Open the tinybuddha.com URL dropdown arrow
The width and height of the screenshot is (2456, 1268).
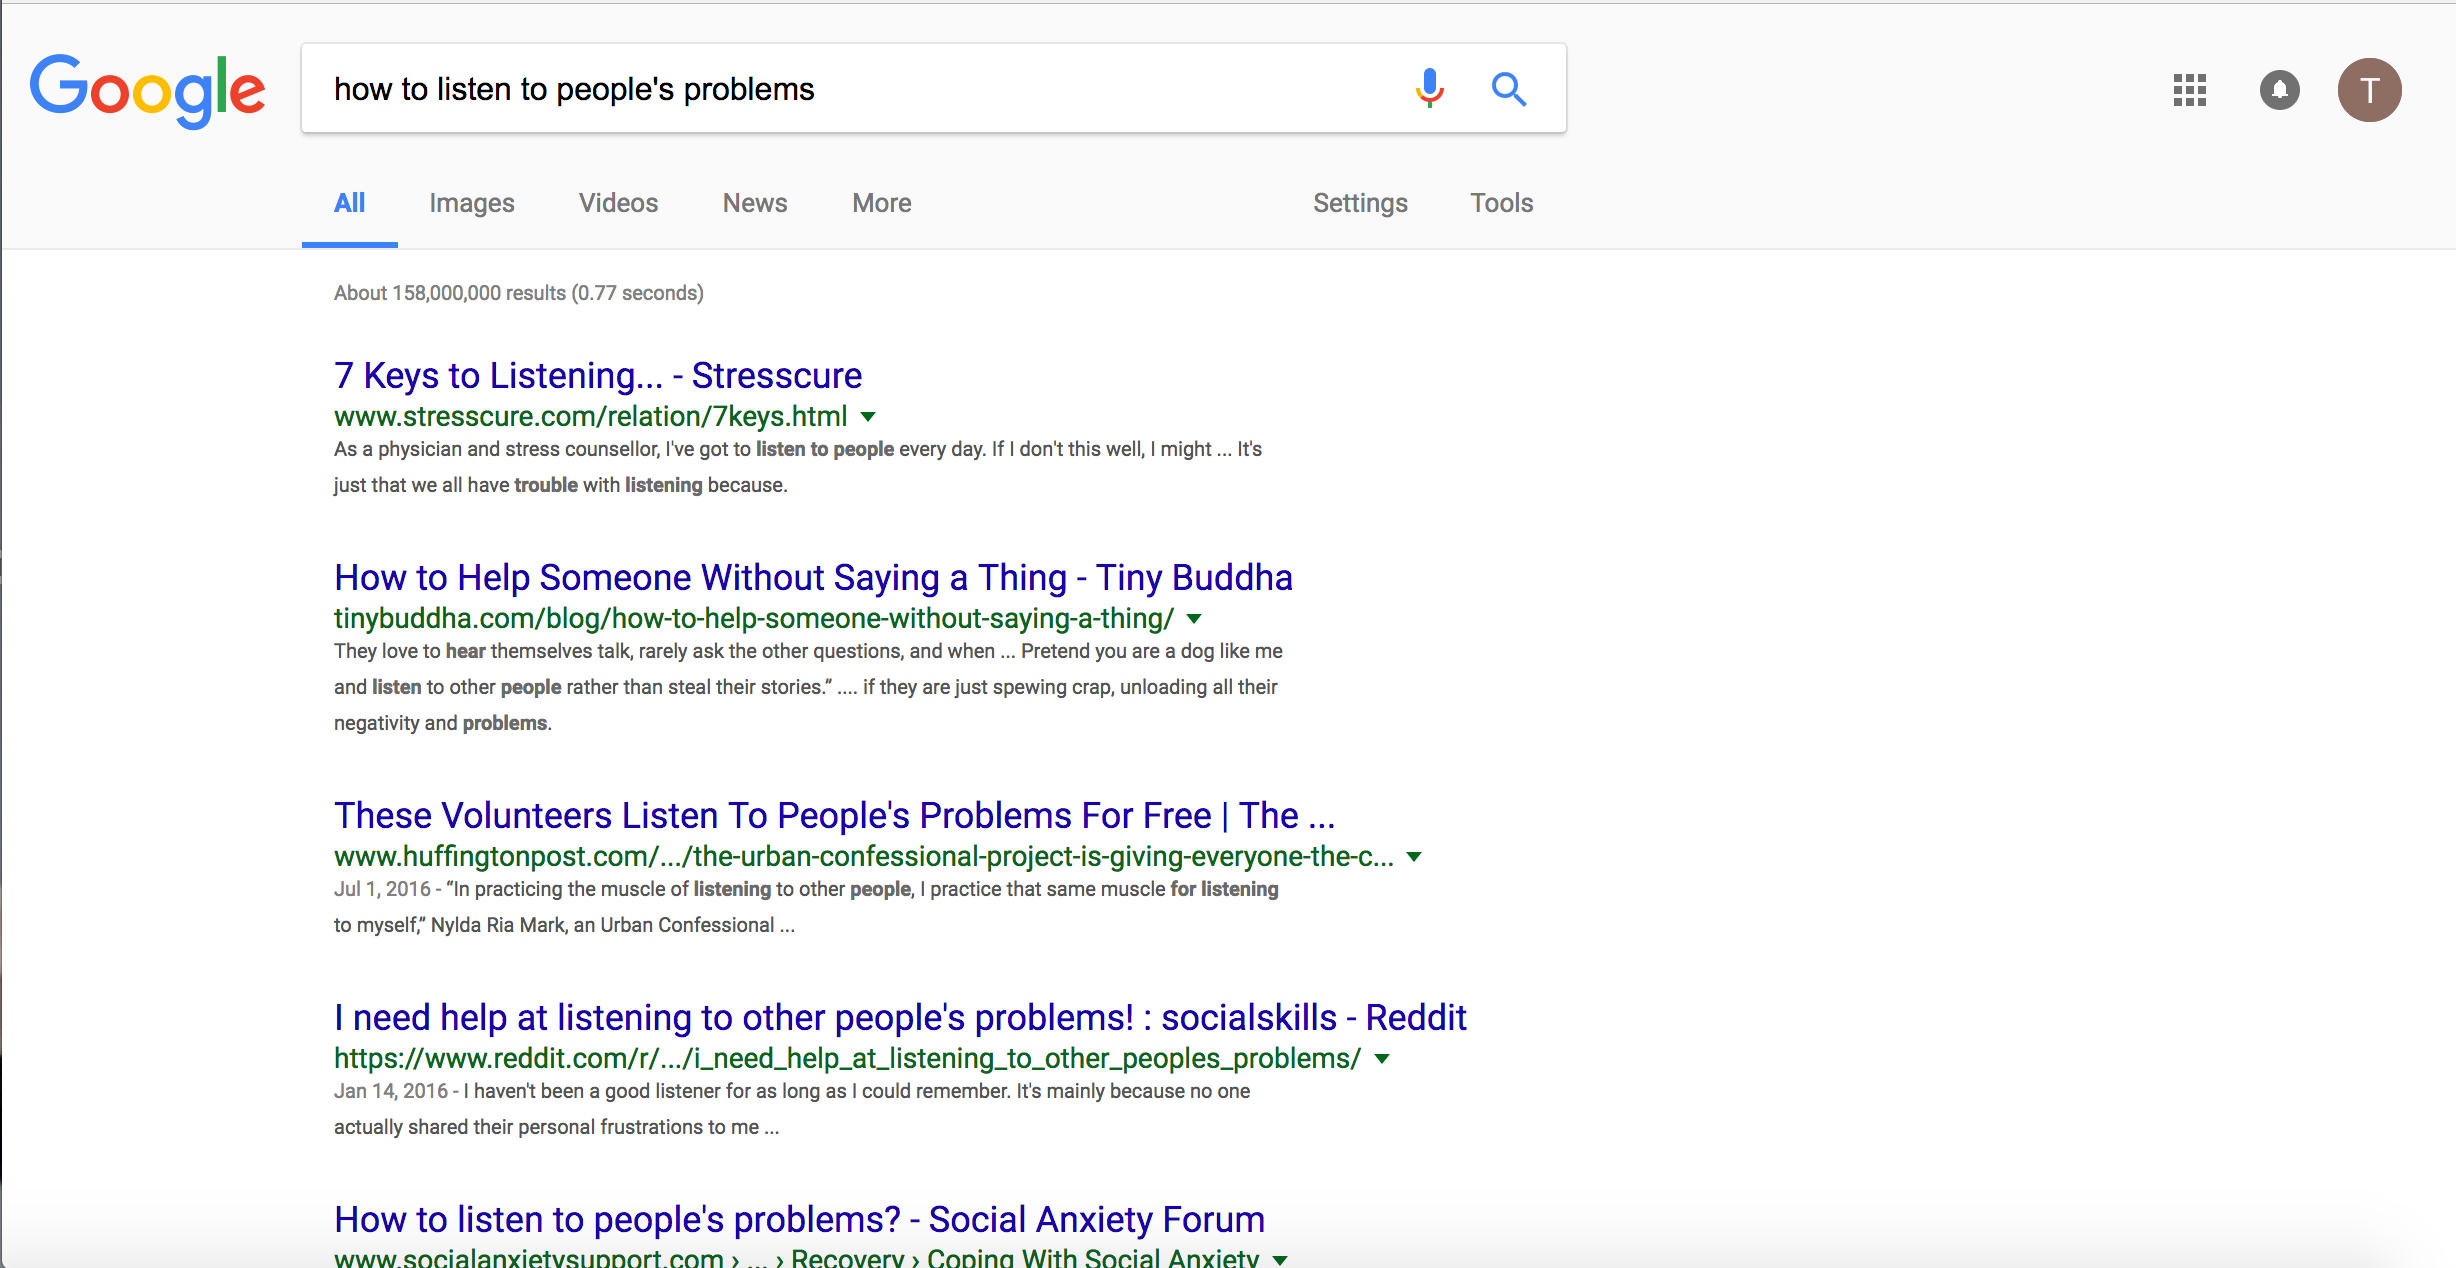(x=1193, y=619)
